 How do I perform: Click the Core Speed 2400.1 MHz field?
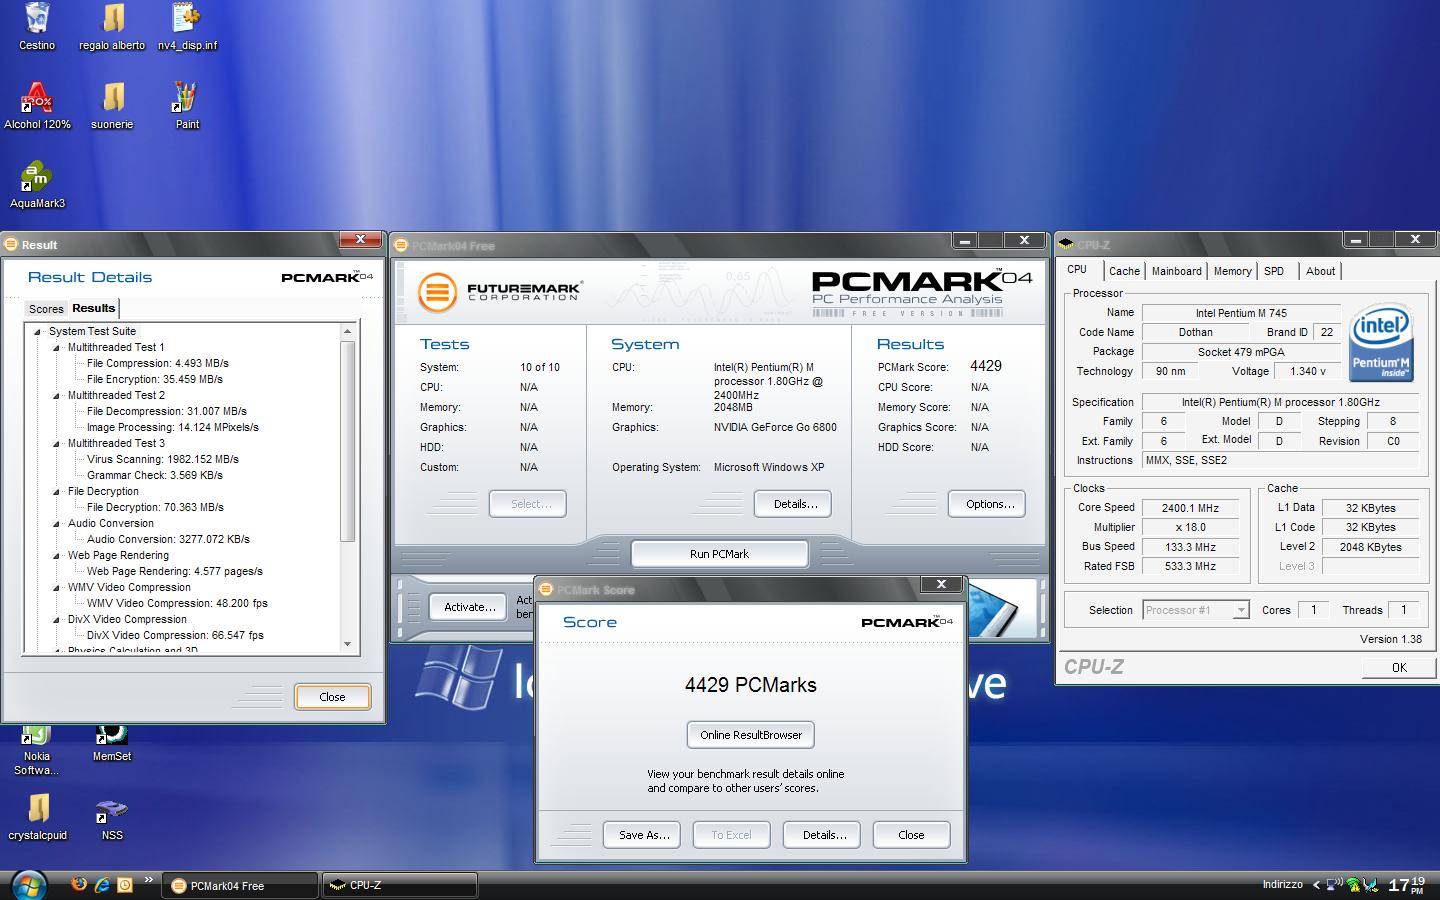(x=1190, y=508)
